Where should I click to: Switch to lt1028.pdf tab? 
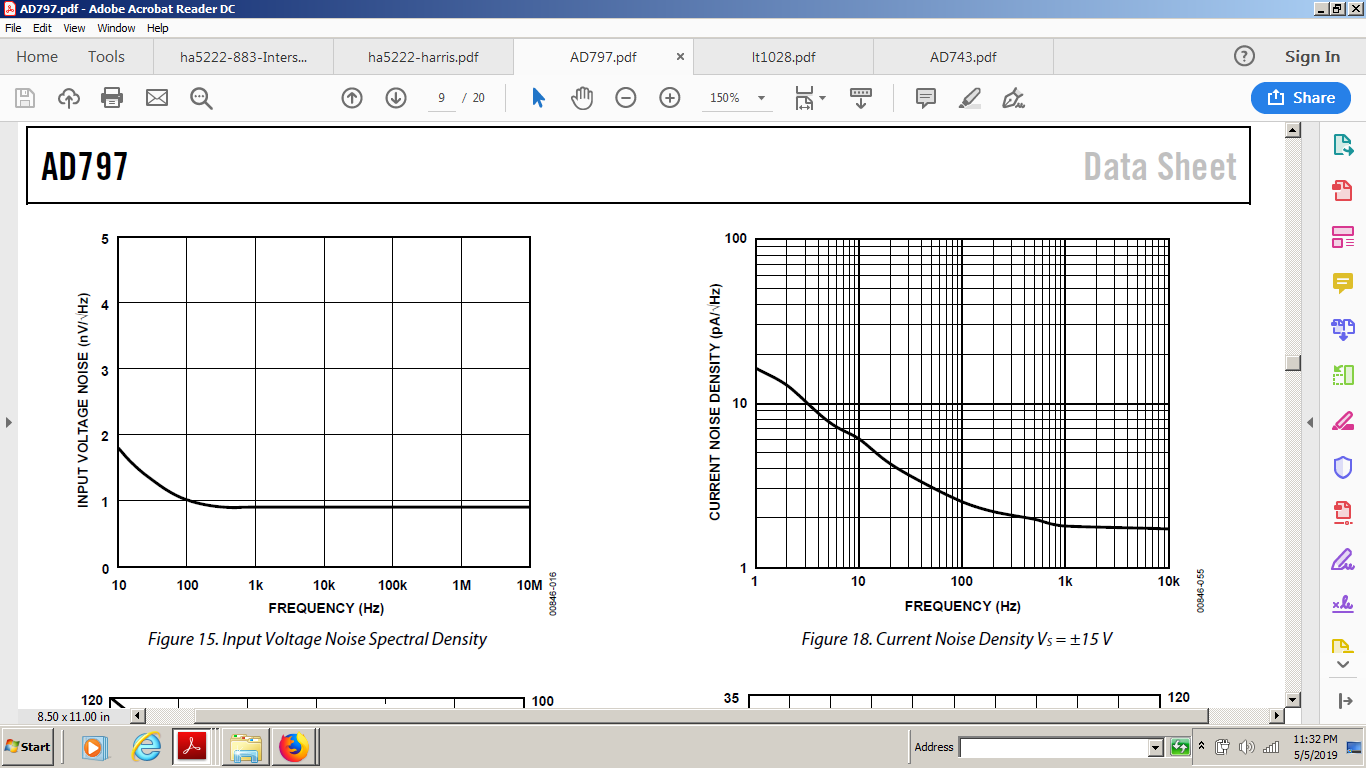(x=783, y=57)
